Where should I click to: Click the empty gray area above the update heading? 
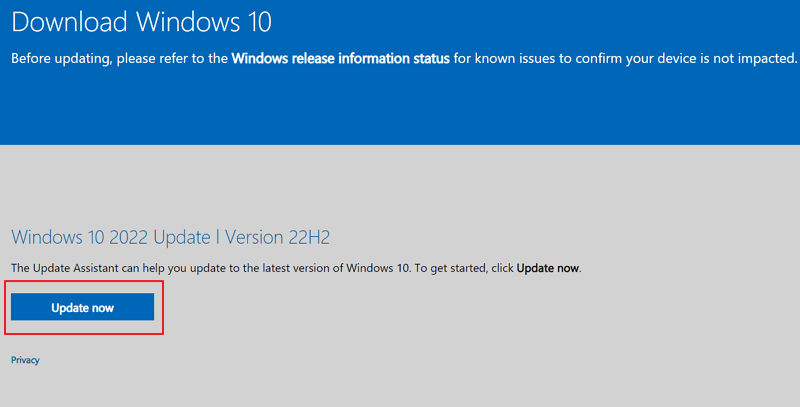pos(400,185)
